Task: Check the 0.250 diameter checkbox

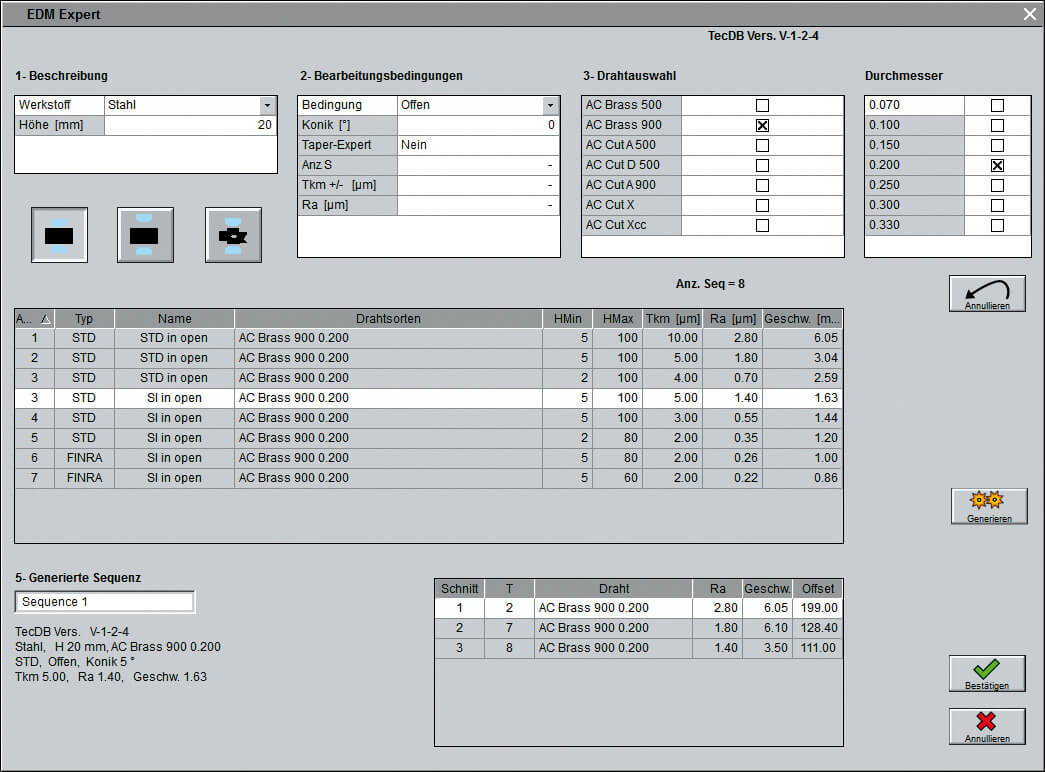Action: coord(997,185)
